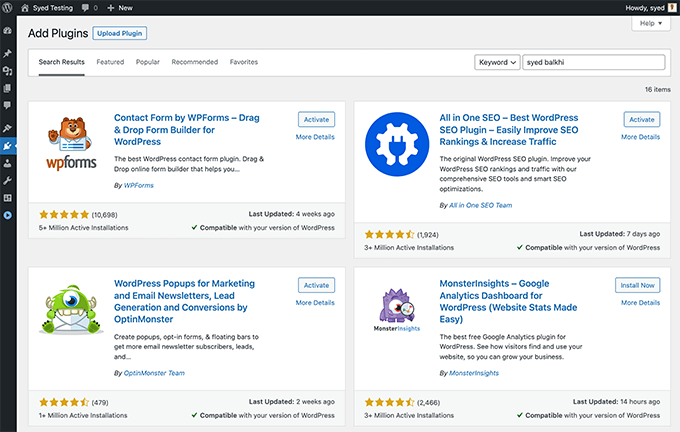
Task: Click the plugin search field containing syed balkhi
Action: pyautogui.click(x=593, y=62)
